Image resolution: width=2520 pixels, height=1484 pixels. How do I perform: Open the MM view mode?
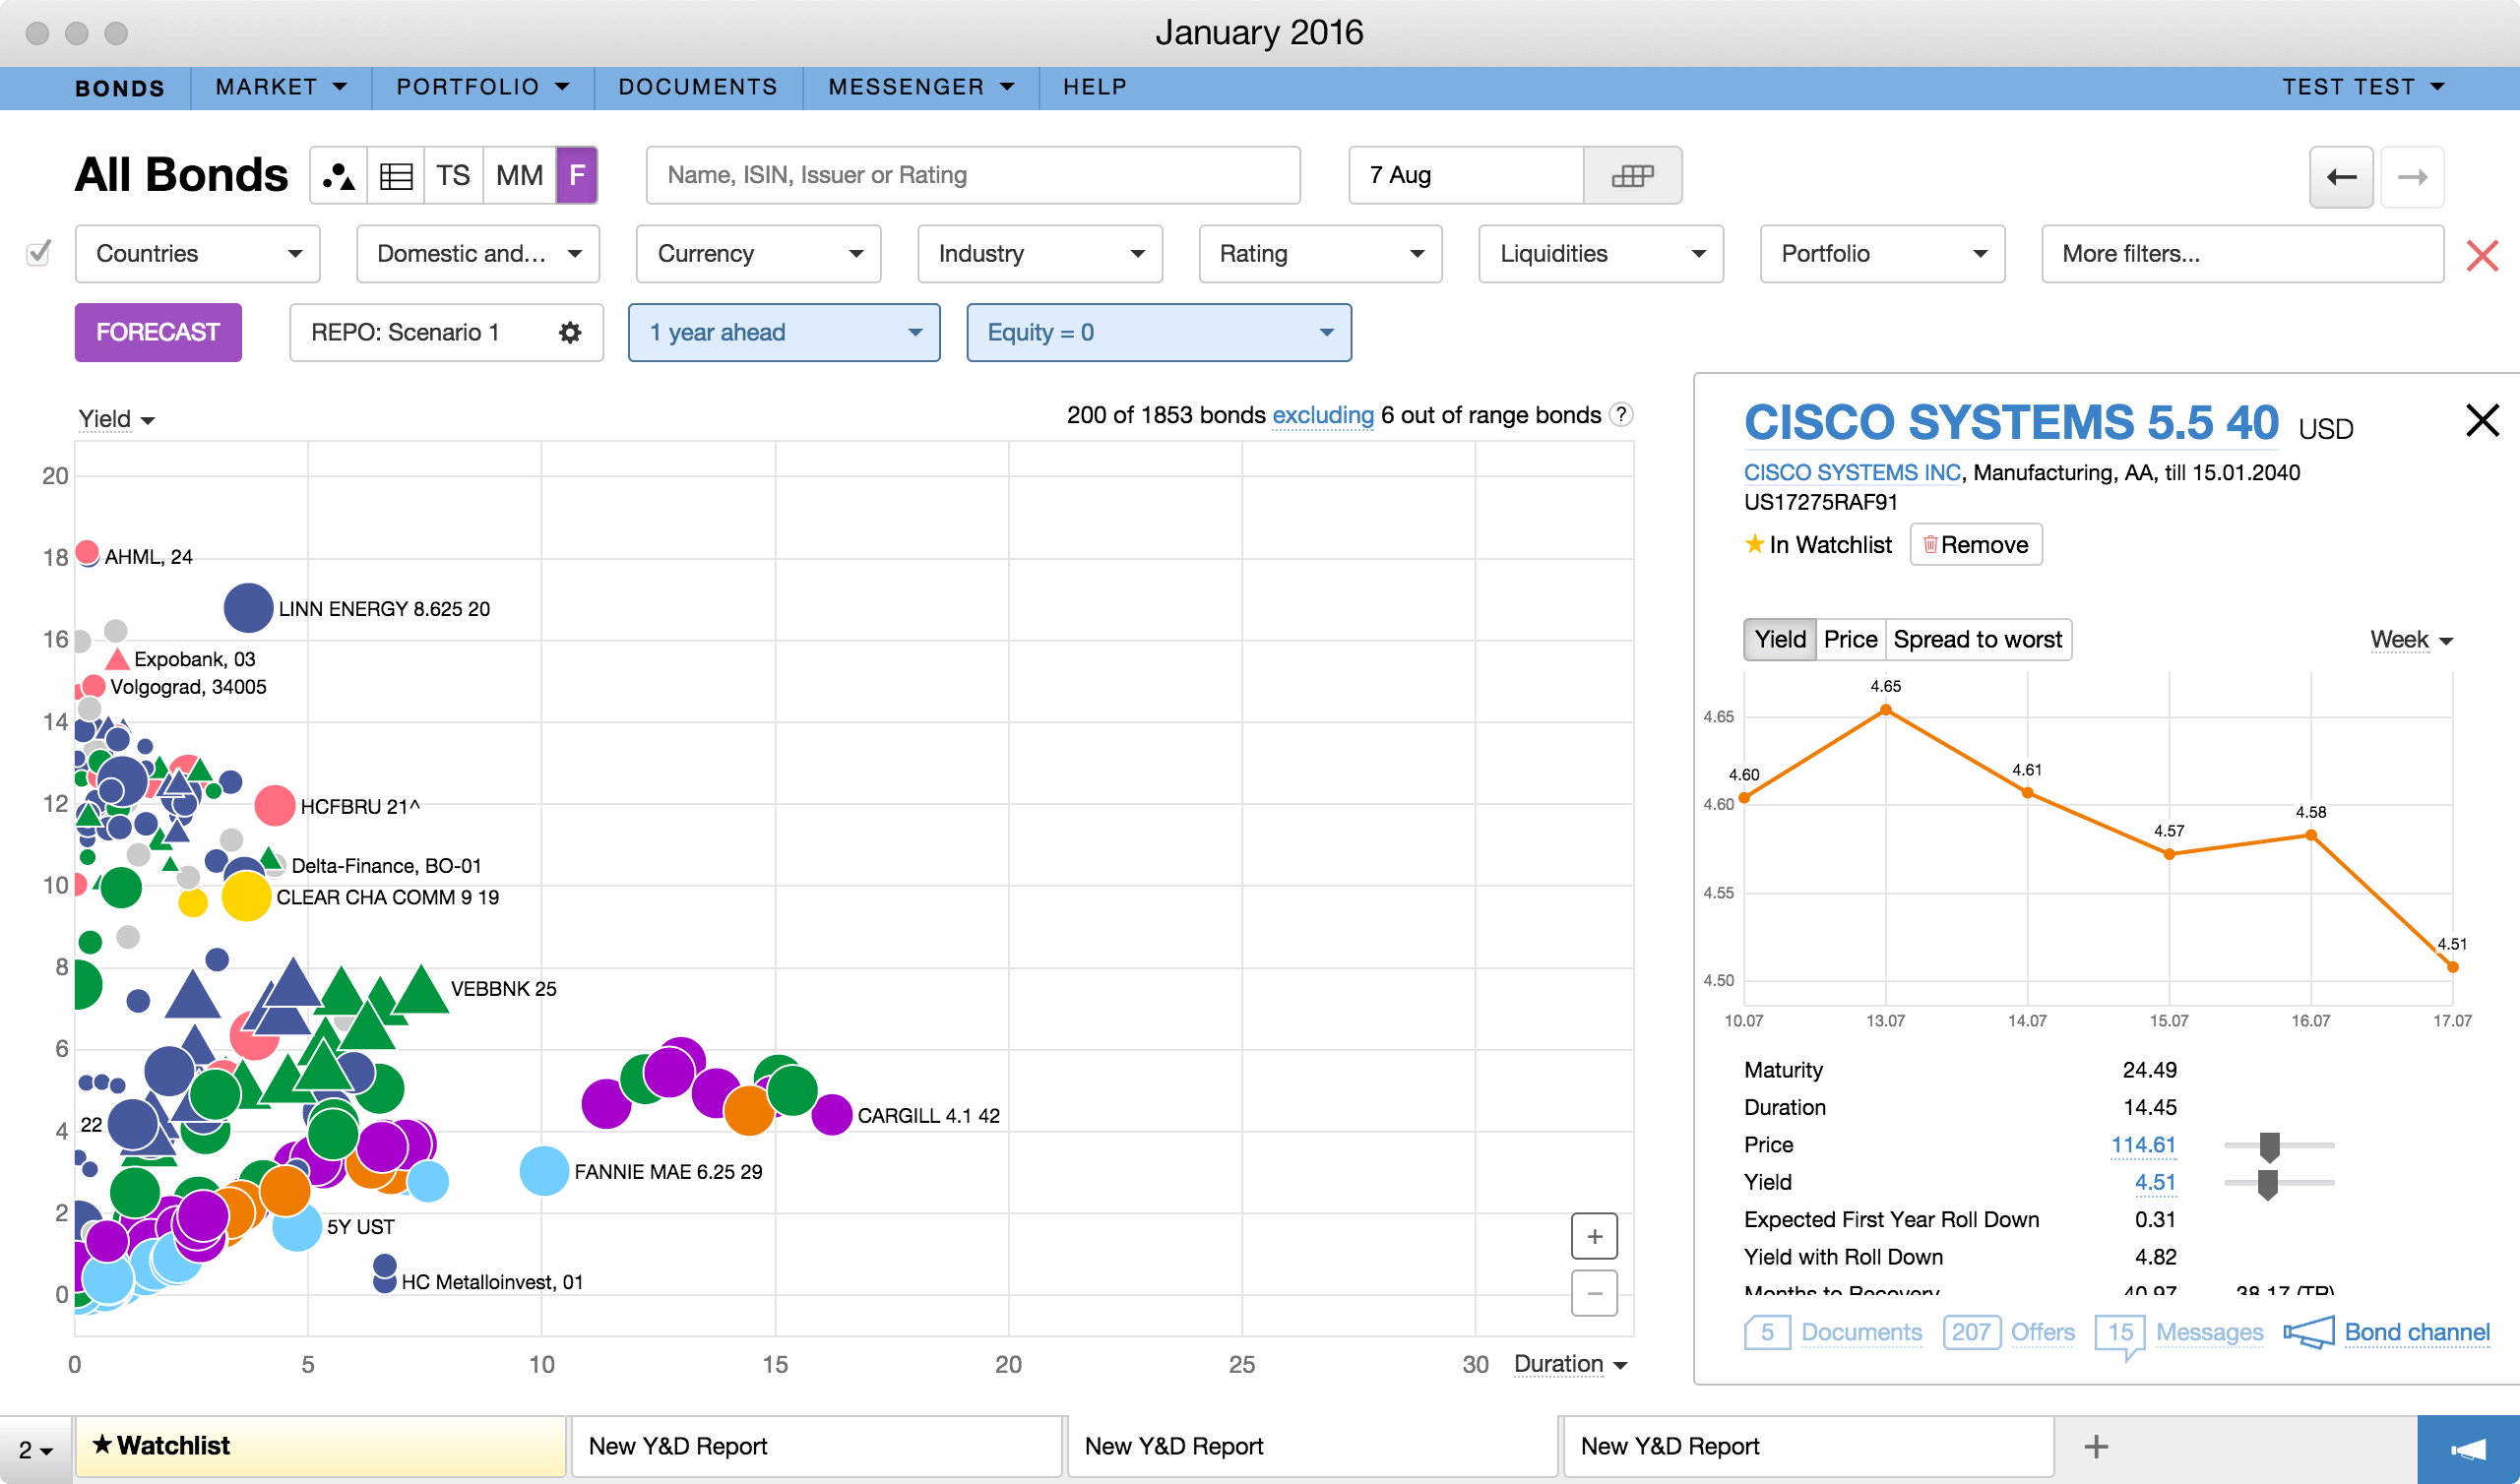(x=519, y=176)
